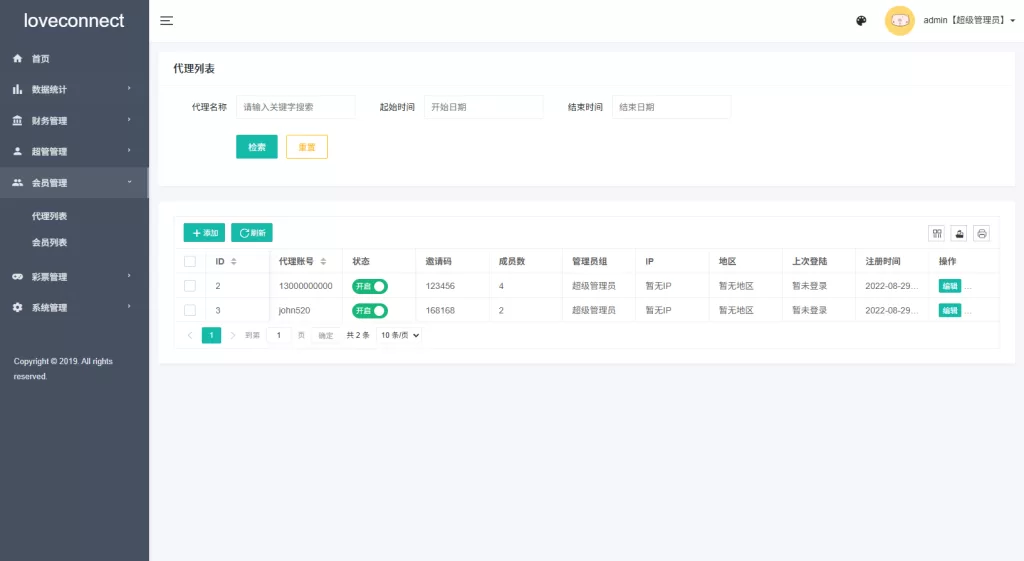The width and height of the screenshot is (1024, 561).
Task: Sort by 代理账号 column arrows
Action: (x=323, y=261)
